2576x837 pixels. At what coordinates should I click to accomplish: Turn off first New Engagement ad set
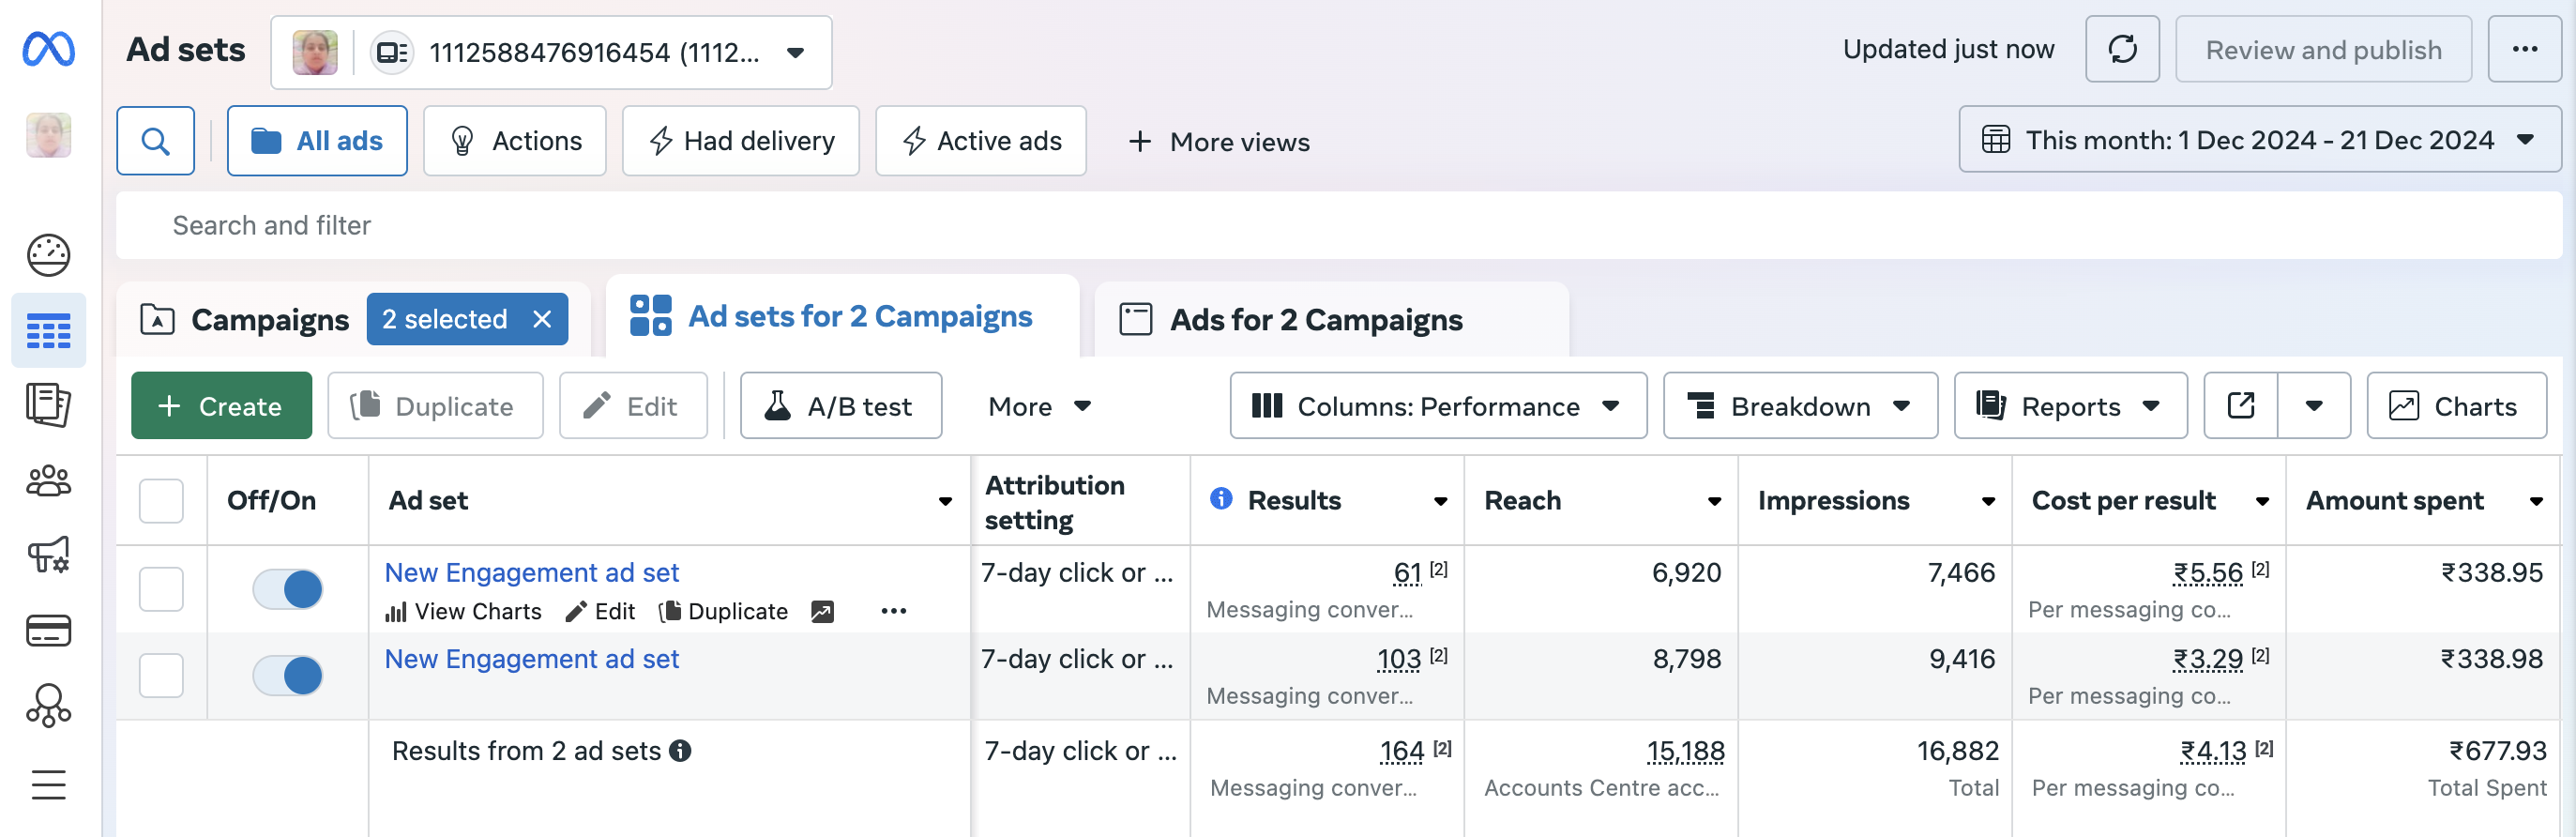click(287, 589)
